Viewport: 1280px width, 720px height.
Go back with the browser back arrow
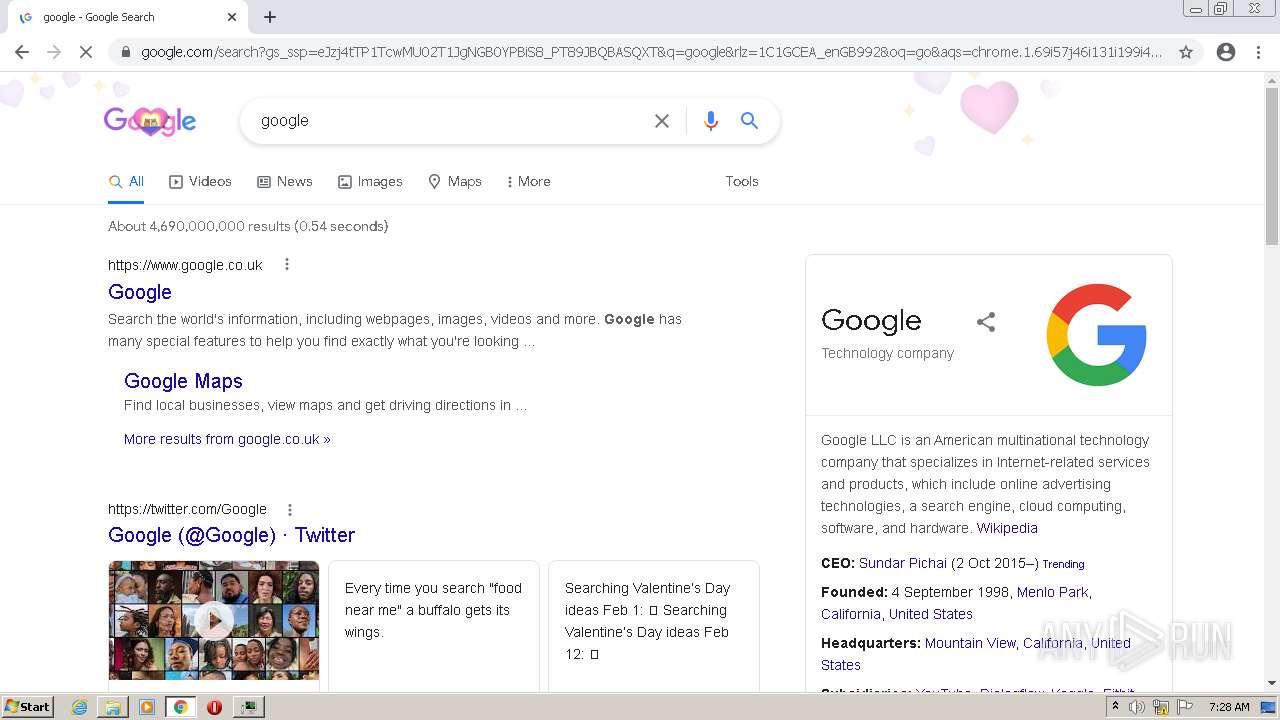pos(22,52)
